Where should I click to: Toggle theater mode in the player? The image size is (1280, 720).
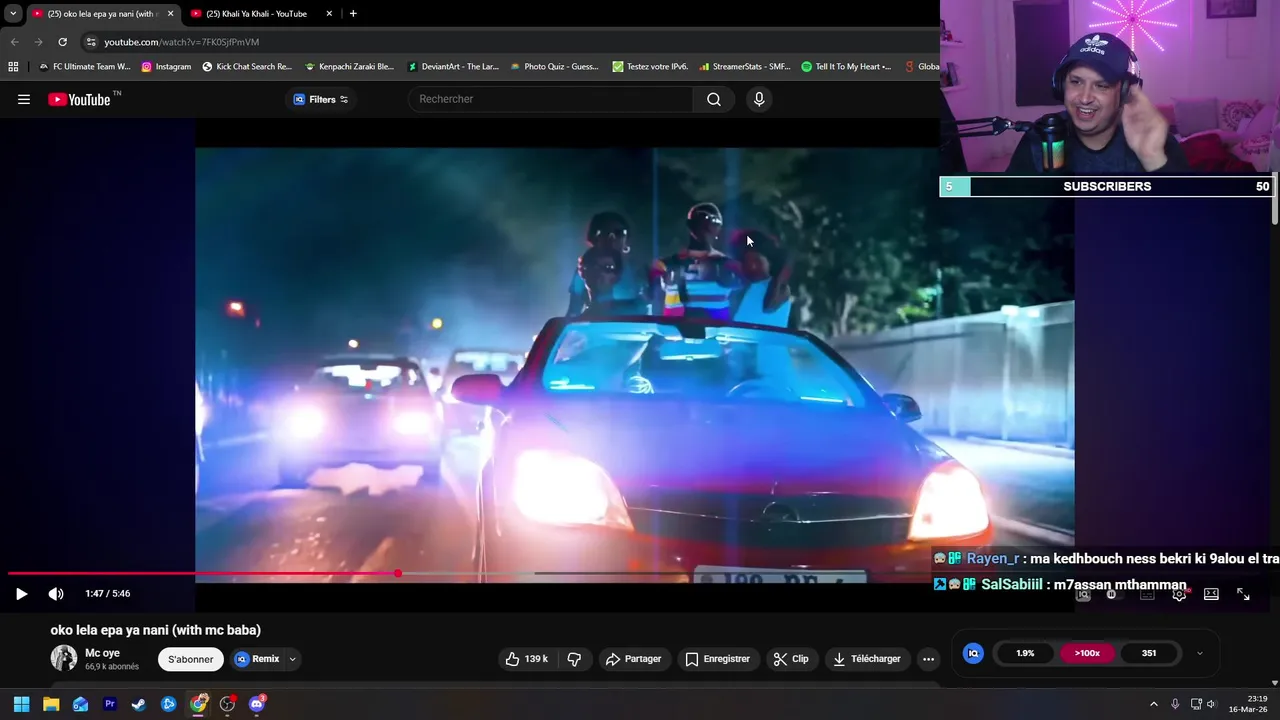point(1211,594)
